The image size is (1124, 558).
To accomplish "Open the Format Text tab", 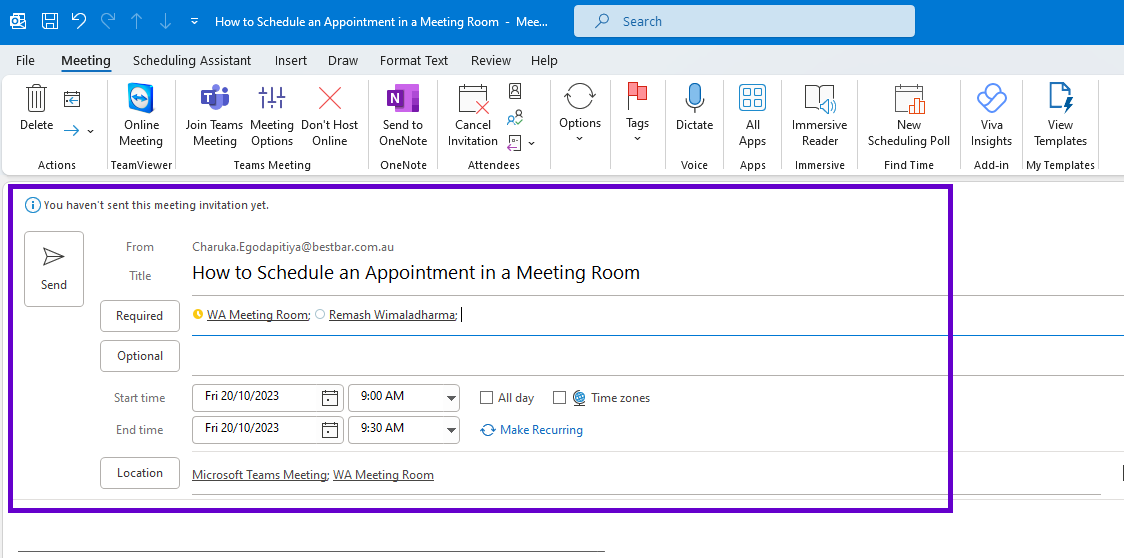I will coord(414,61).
